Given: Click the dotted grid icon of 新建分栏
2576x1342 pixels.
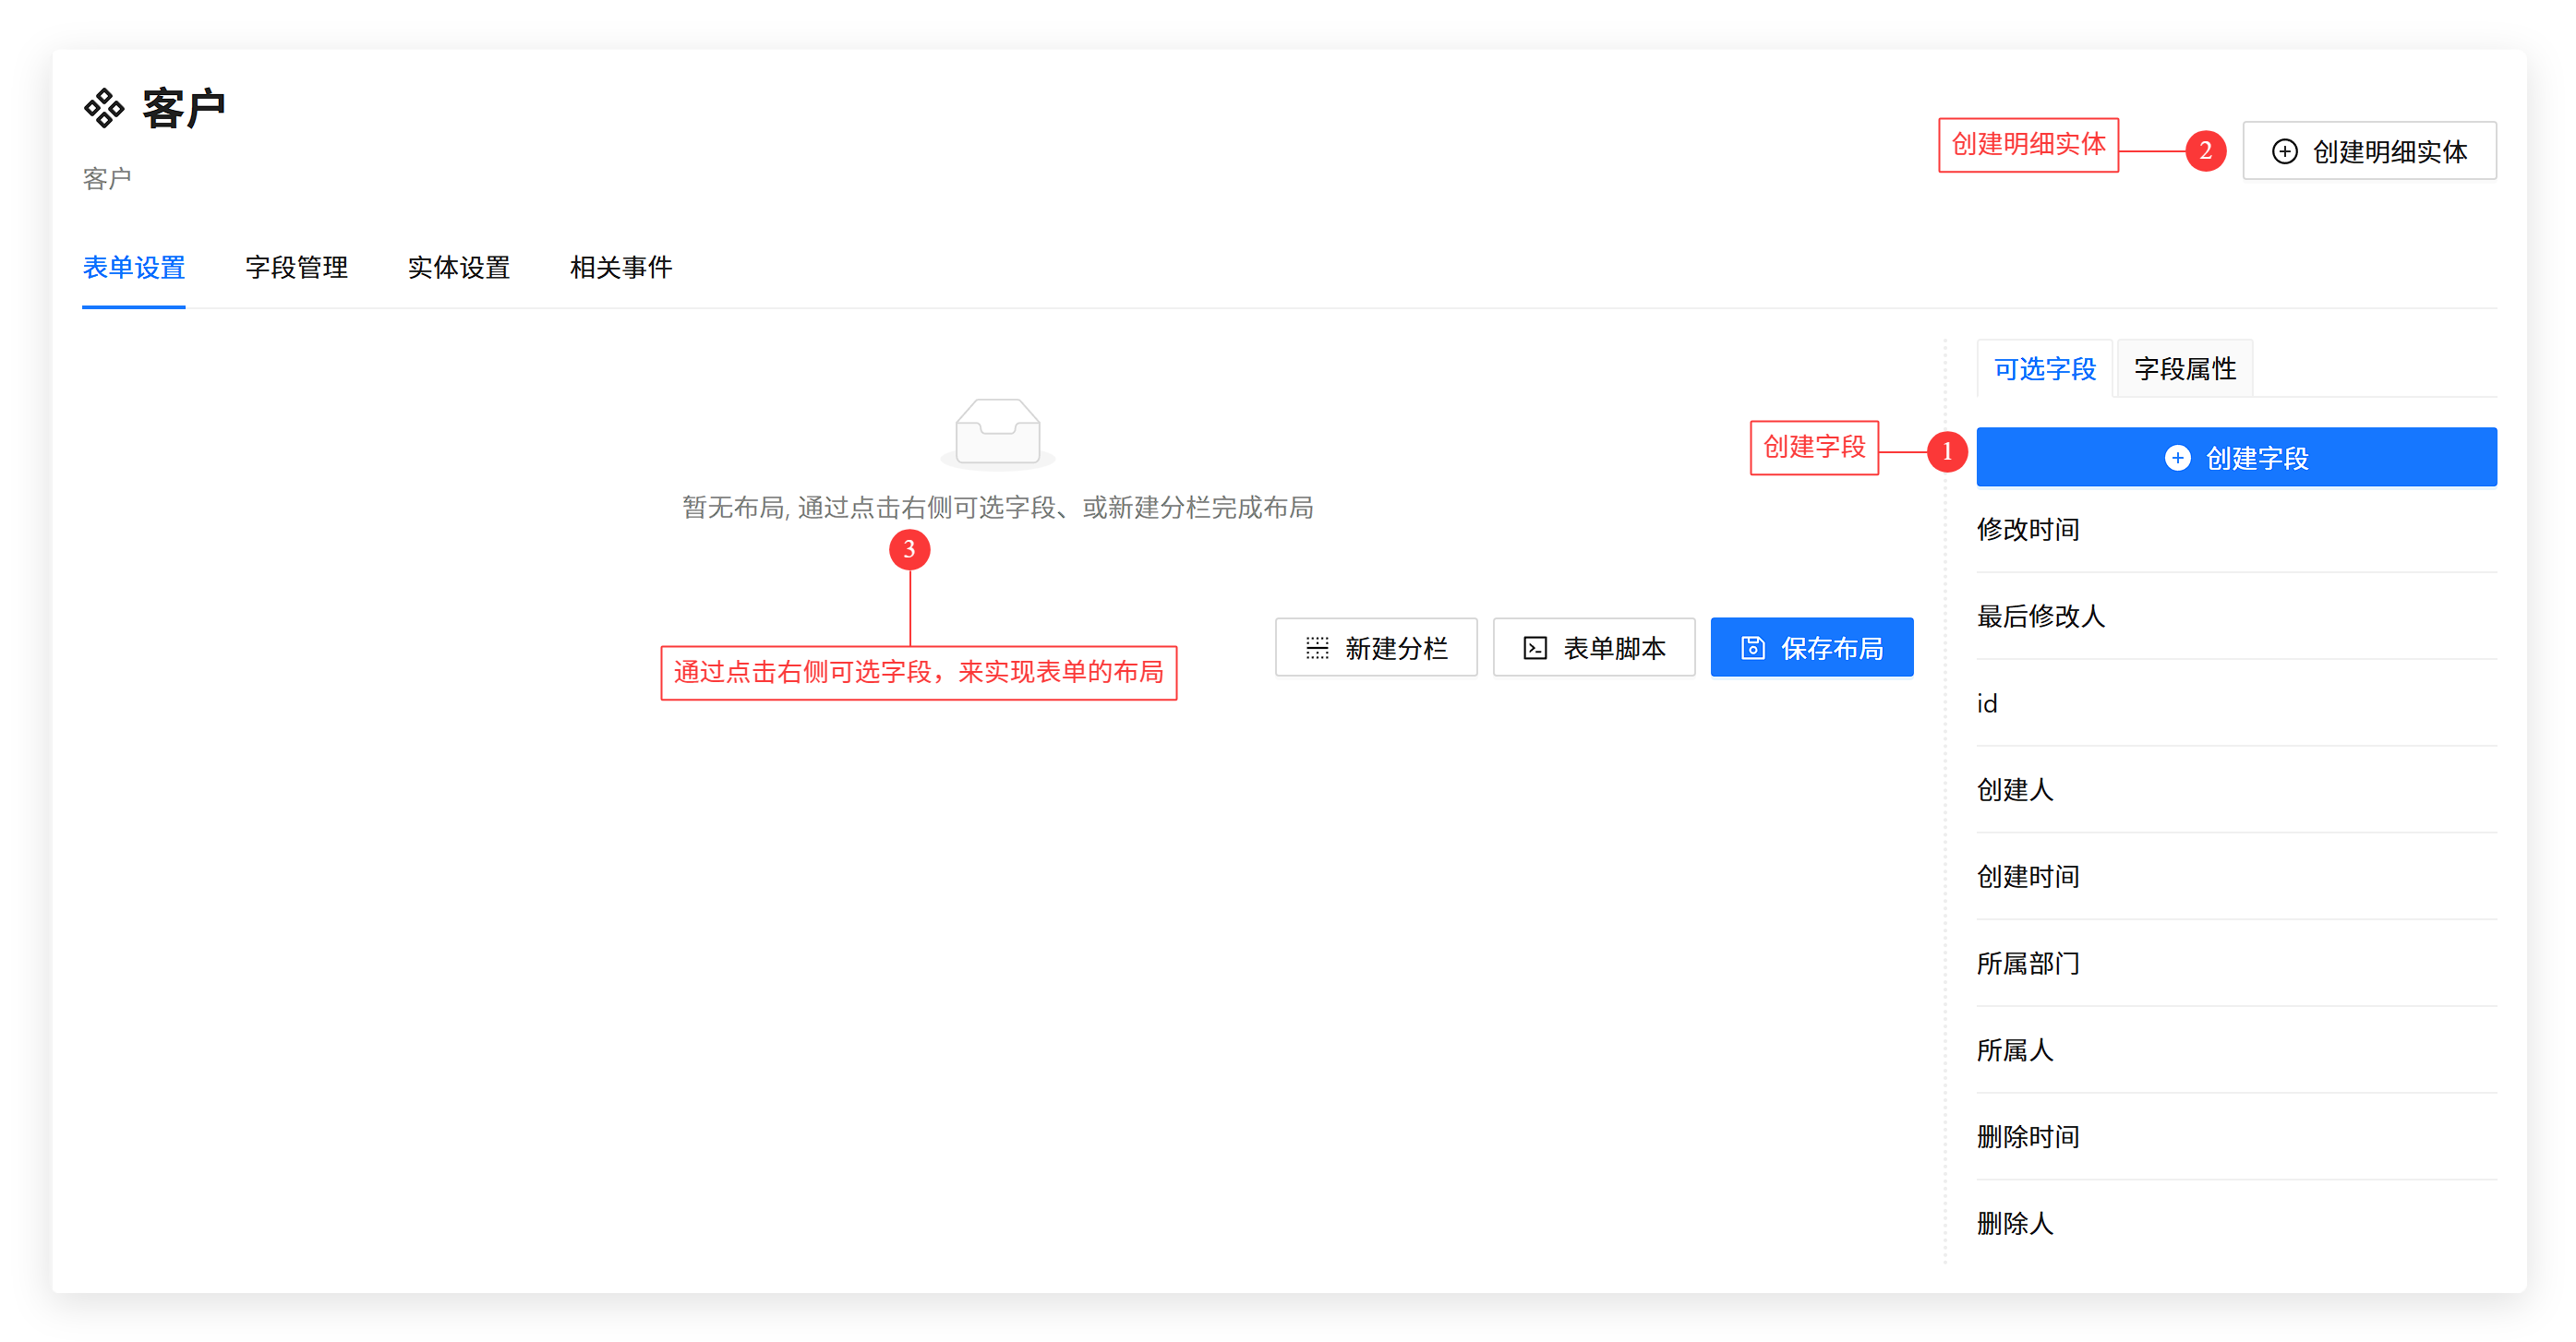Looking at the screenshot, I should [1317, 648].
